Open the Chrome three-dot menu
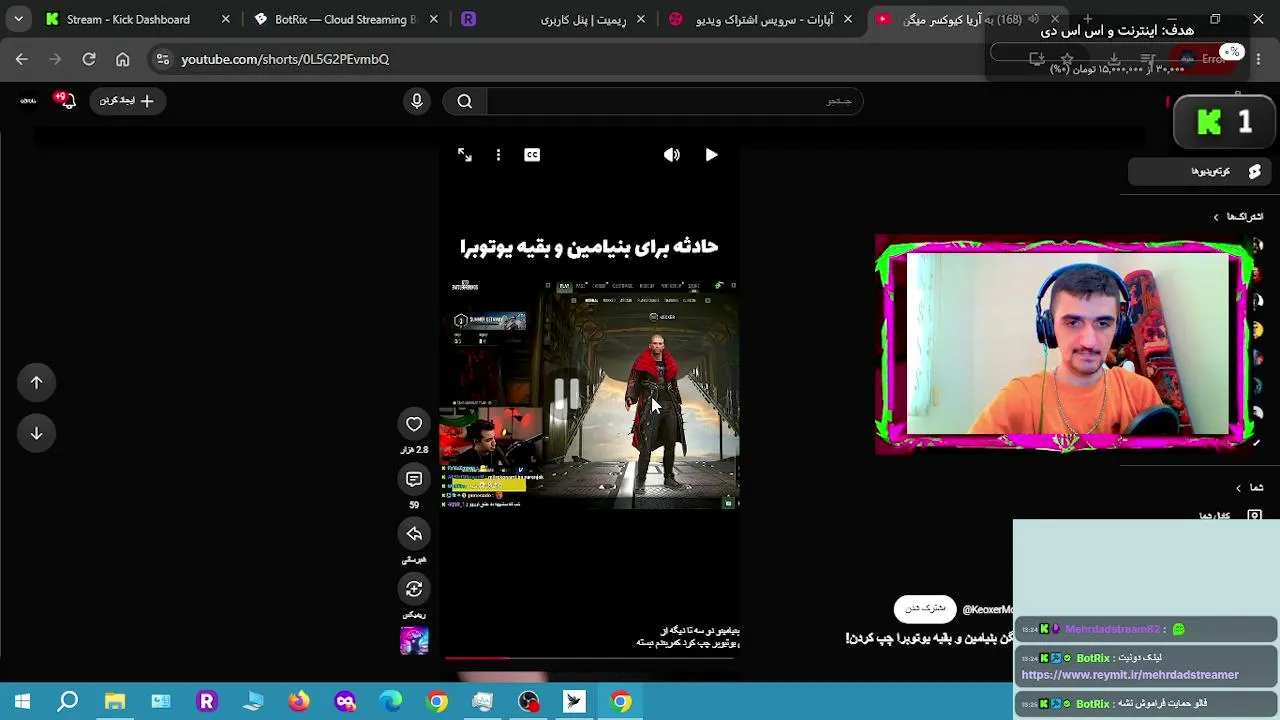The height and width of the screenshot is (720, 1280). coord(1258,59)
